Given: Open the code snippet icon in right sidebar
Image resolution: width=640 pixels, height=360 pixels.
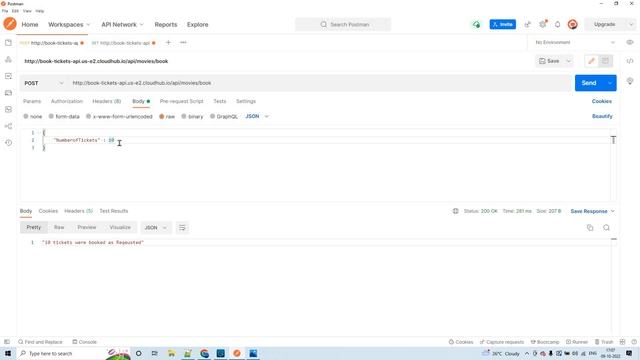Looking at the screenshot, I should click(x=630, y=61).
